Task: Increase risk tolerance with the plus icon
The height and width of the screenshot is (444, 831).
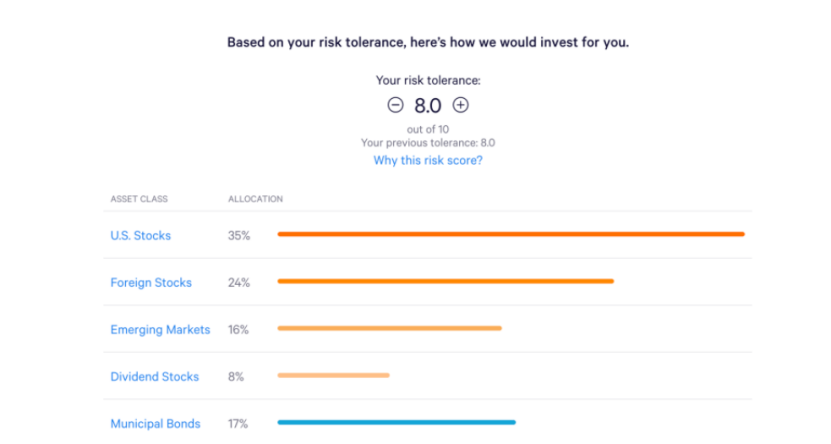Action: pos(461,105)
